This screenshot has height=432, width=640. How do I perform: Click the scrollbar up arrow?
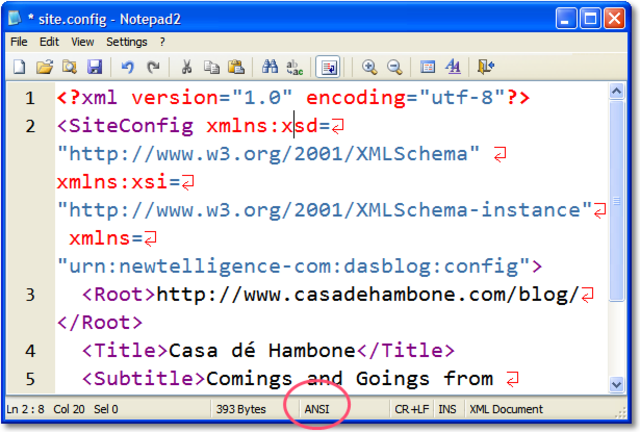click(x=616, y=91)
